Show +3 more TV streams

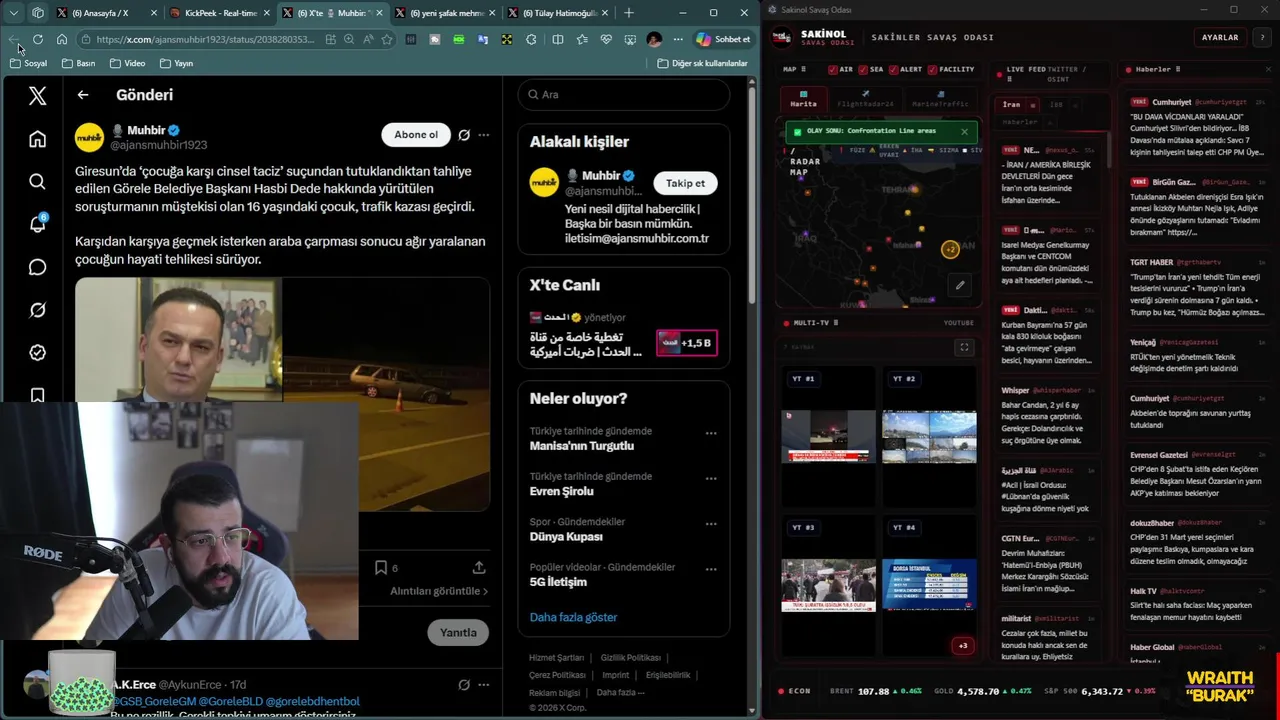[963, 645]
